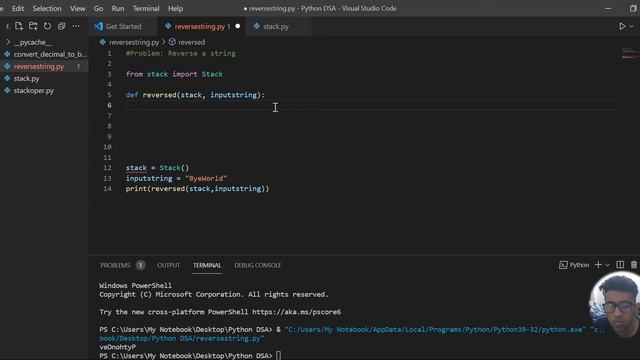Open Go menu
The width and height of the screenshot is (640, 360).
point(98,8)
